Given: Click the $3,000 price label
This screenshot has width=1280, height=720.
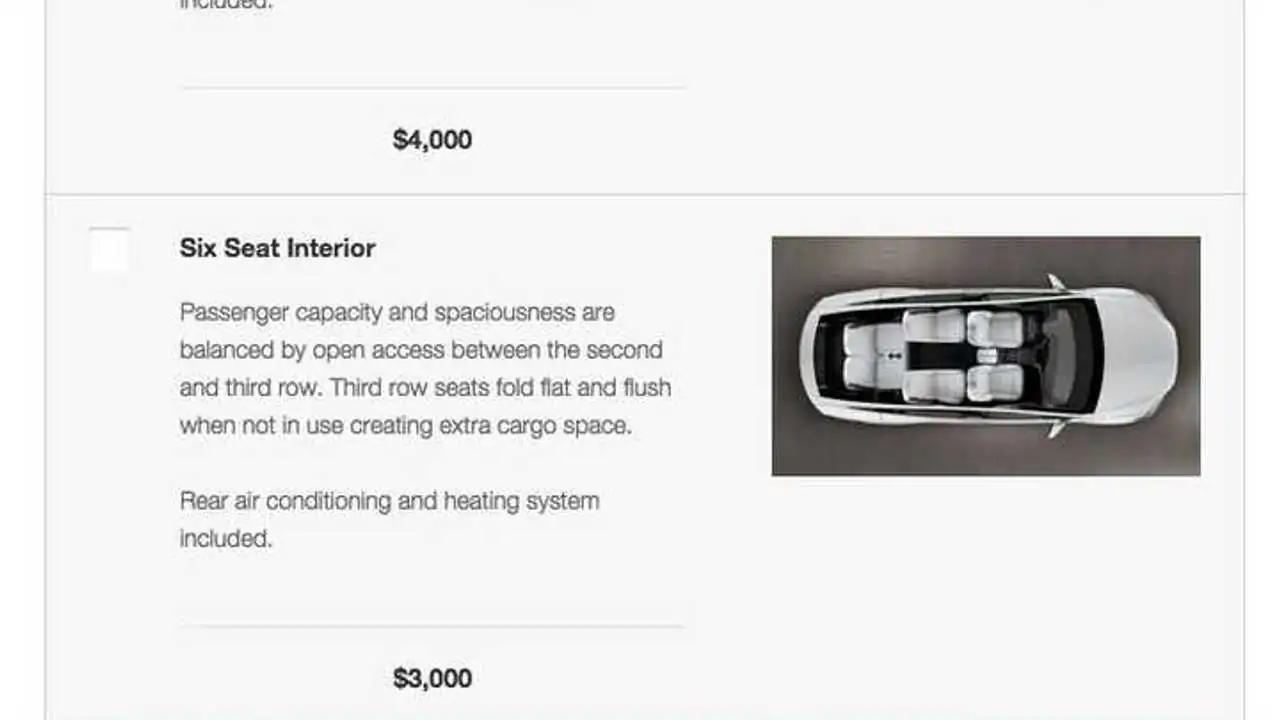Looking at the screenshot, I should [432, 678].
